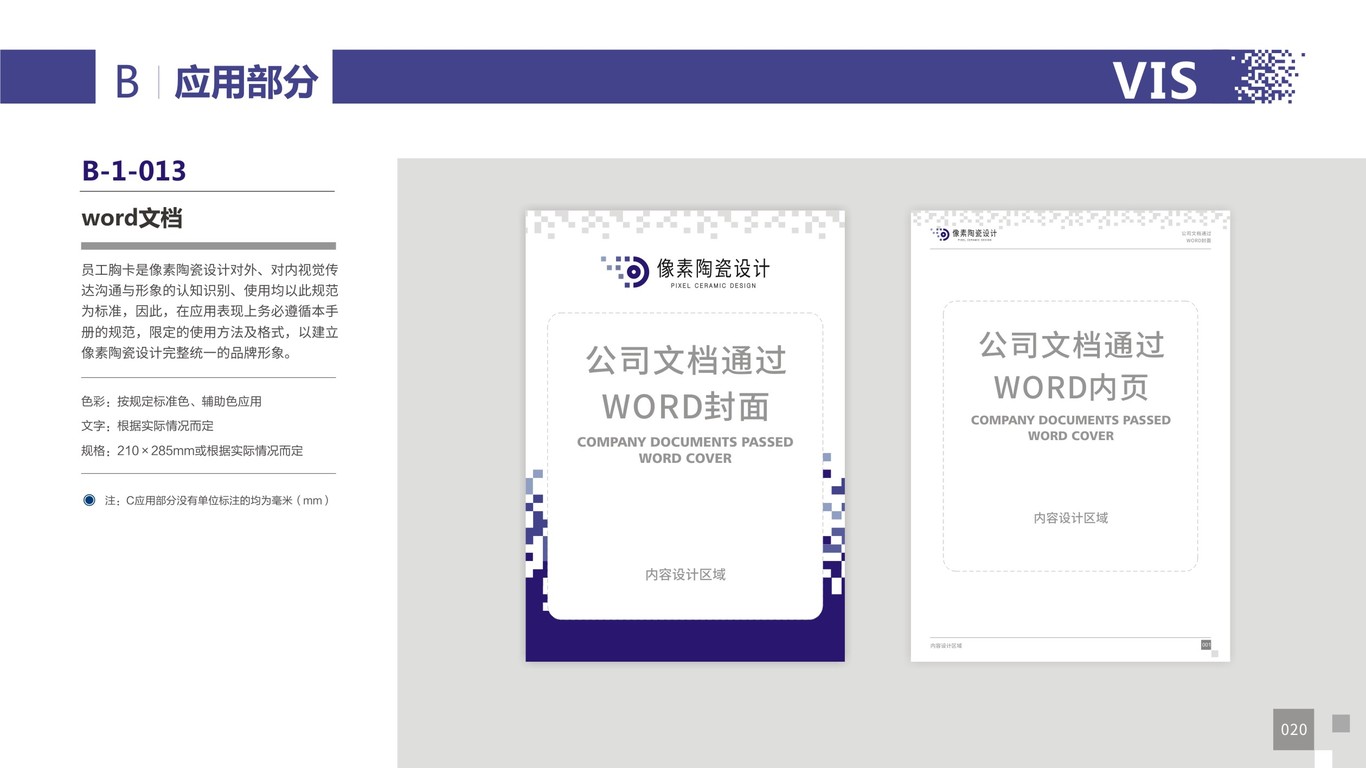The width and height of the screenshot is (1366, 768).
Task: Click the gray square beside page number 020
Action: coord(1341,723)
